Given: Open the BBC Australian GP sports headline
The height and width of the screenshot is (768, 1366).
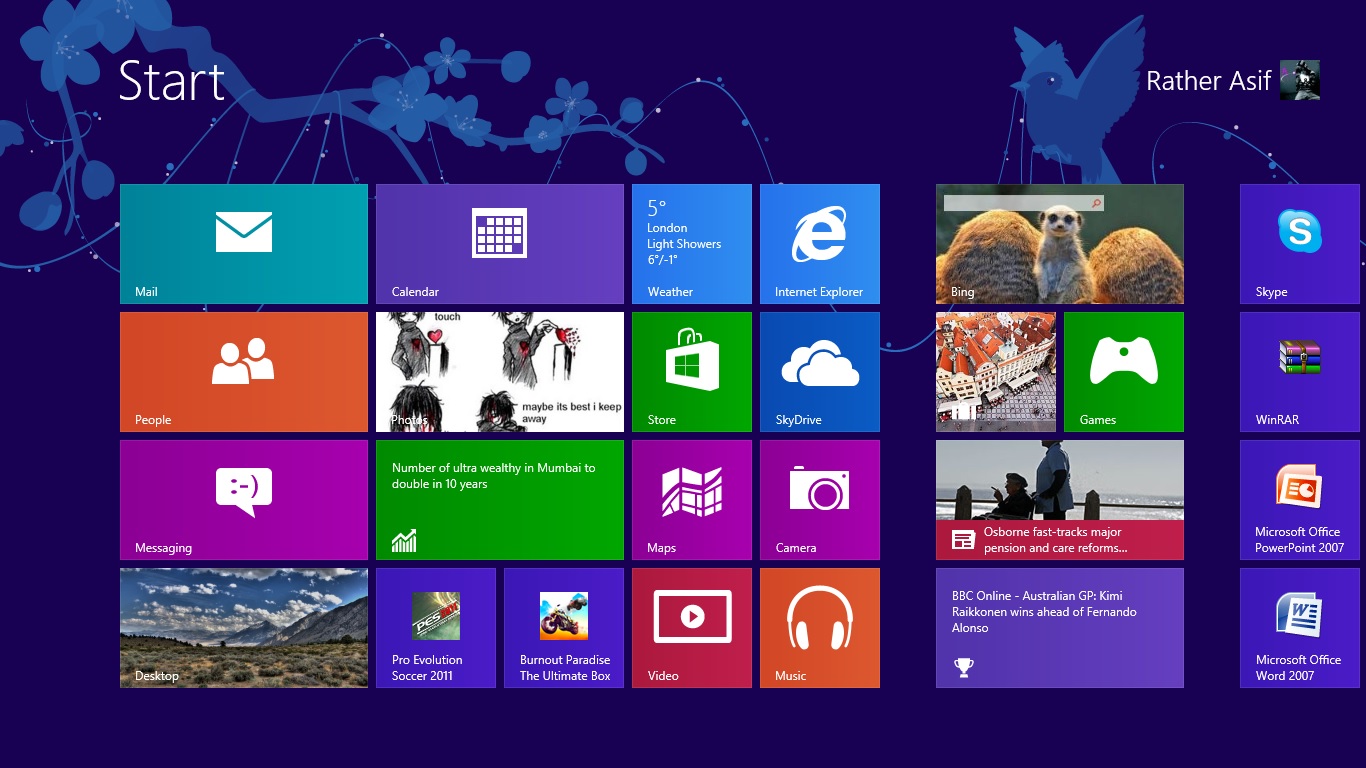Looking at the screenshot, I should (1059, 627).
